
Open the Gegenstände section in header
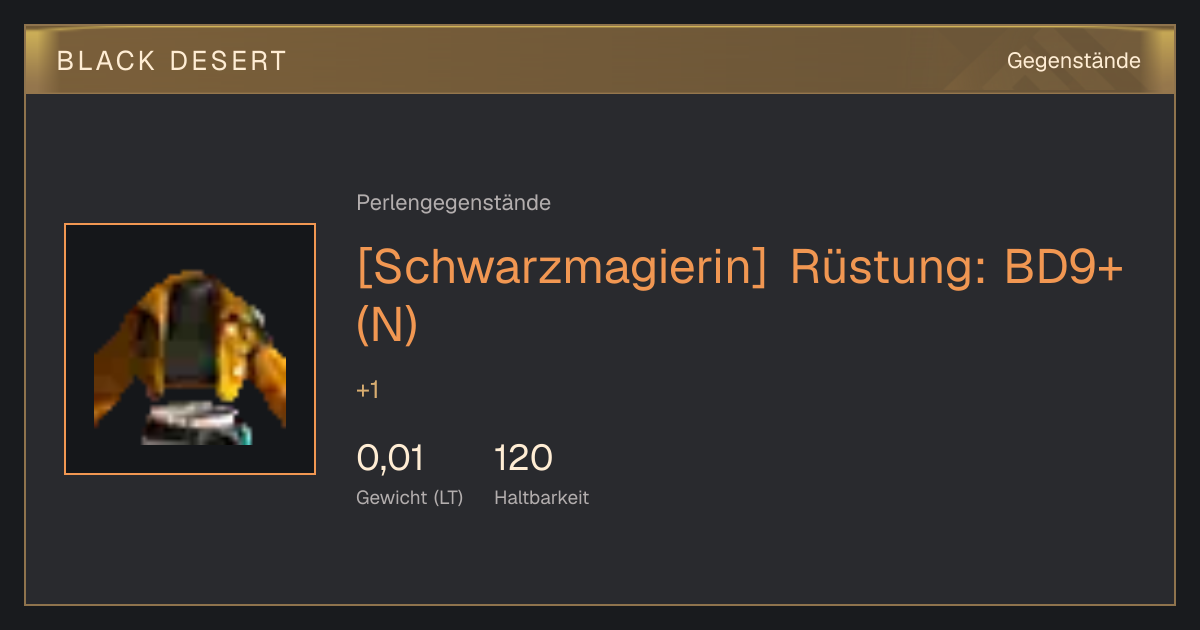[1073, 61]
